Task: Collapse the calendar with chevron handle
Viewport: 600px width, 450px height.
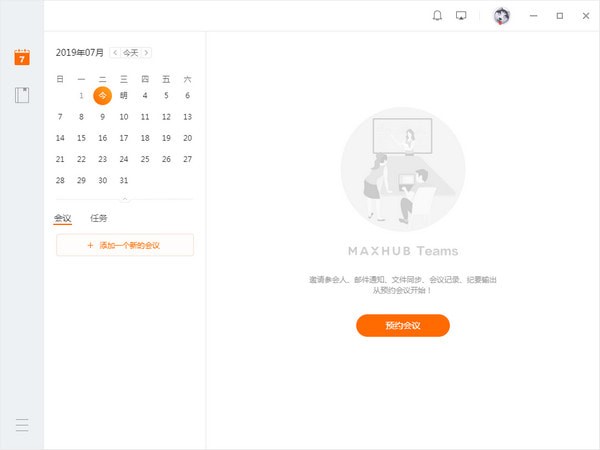Action: click(x=125, y=199)
